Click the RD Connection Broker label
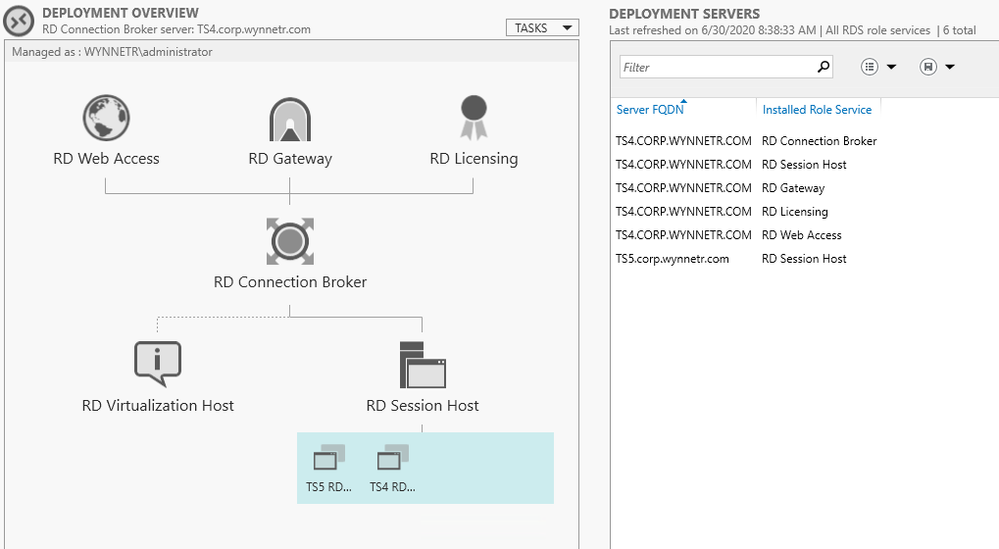The width and height of the screenshot is (999, 549). [x=290, y=282]
